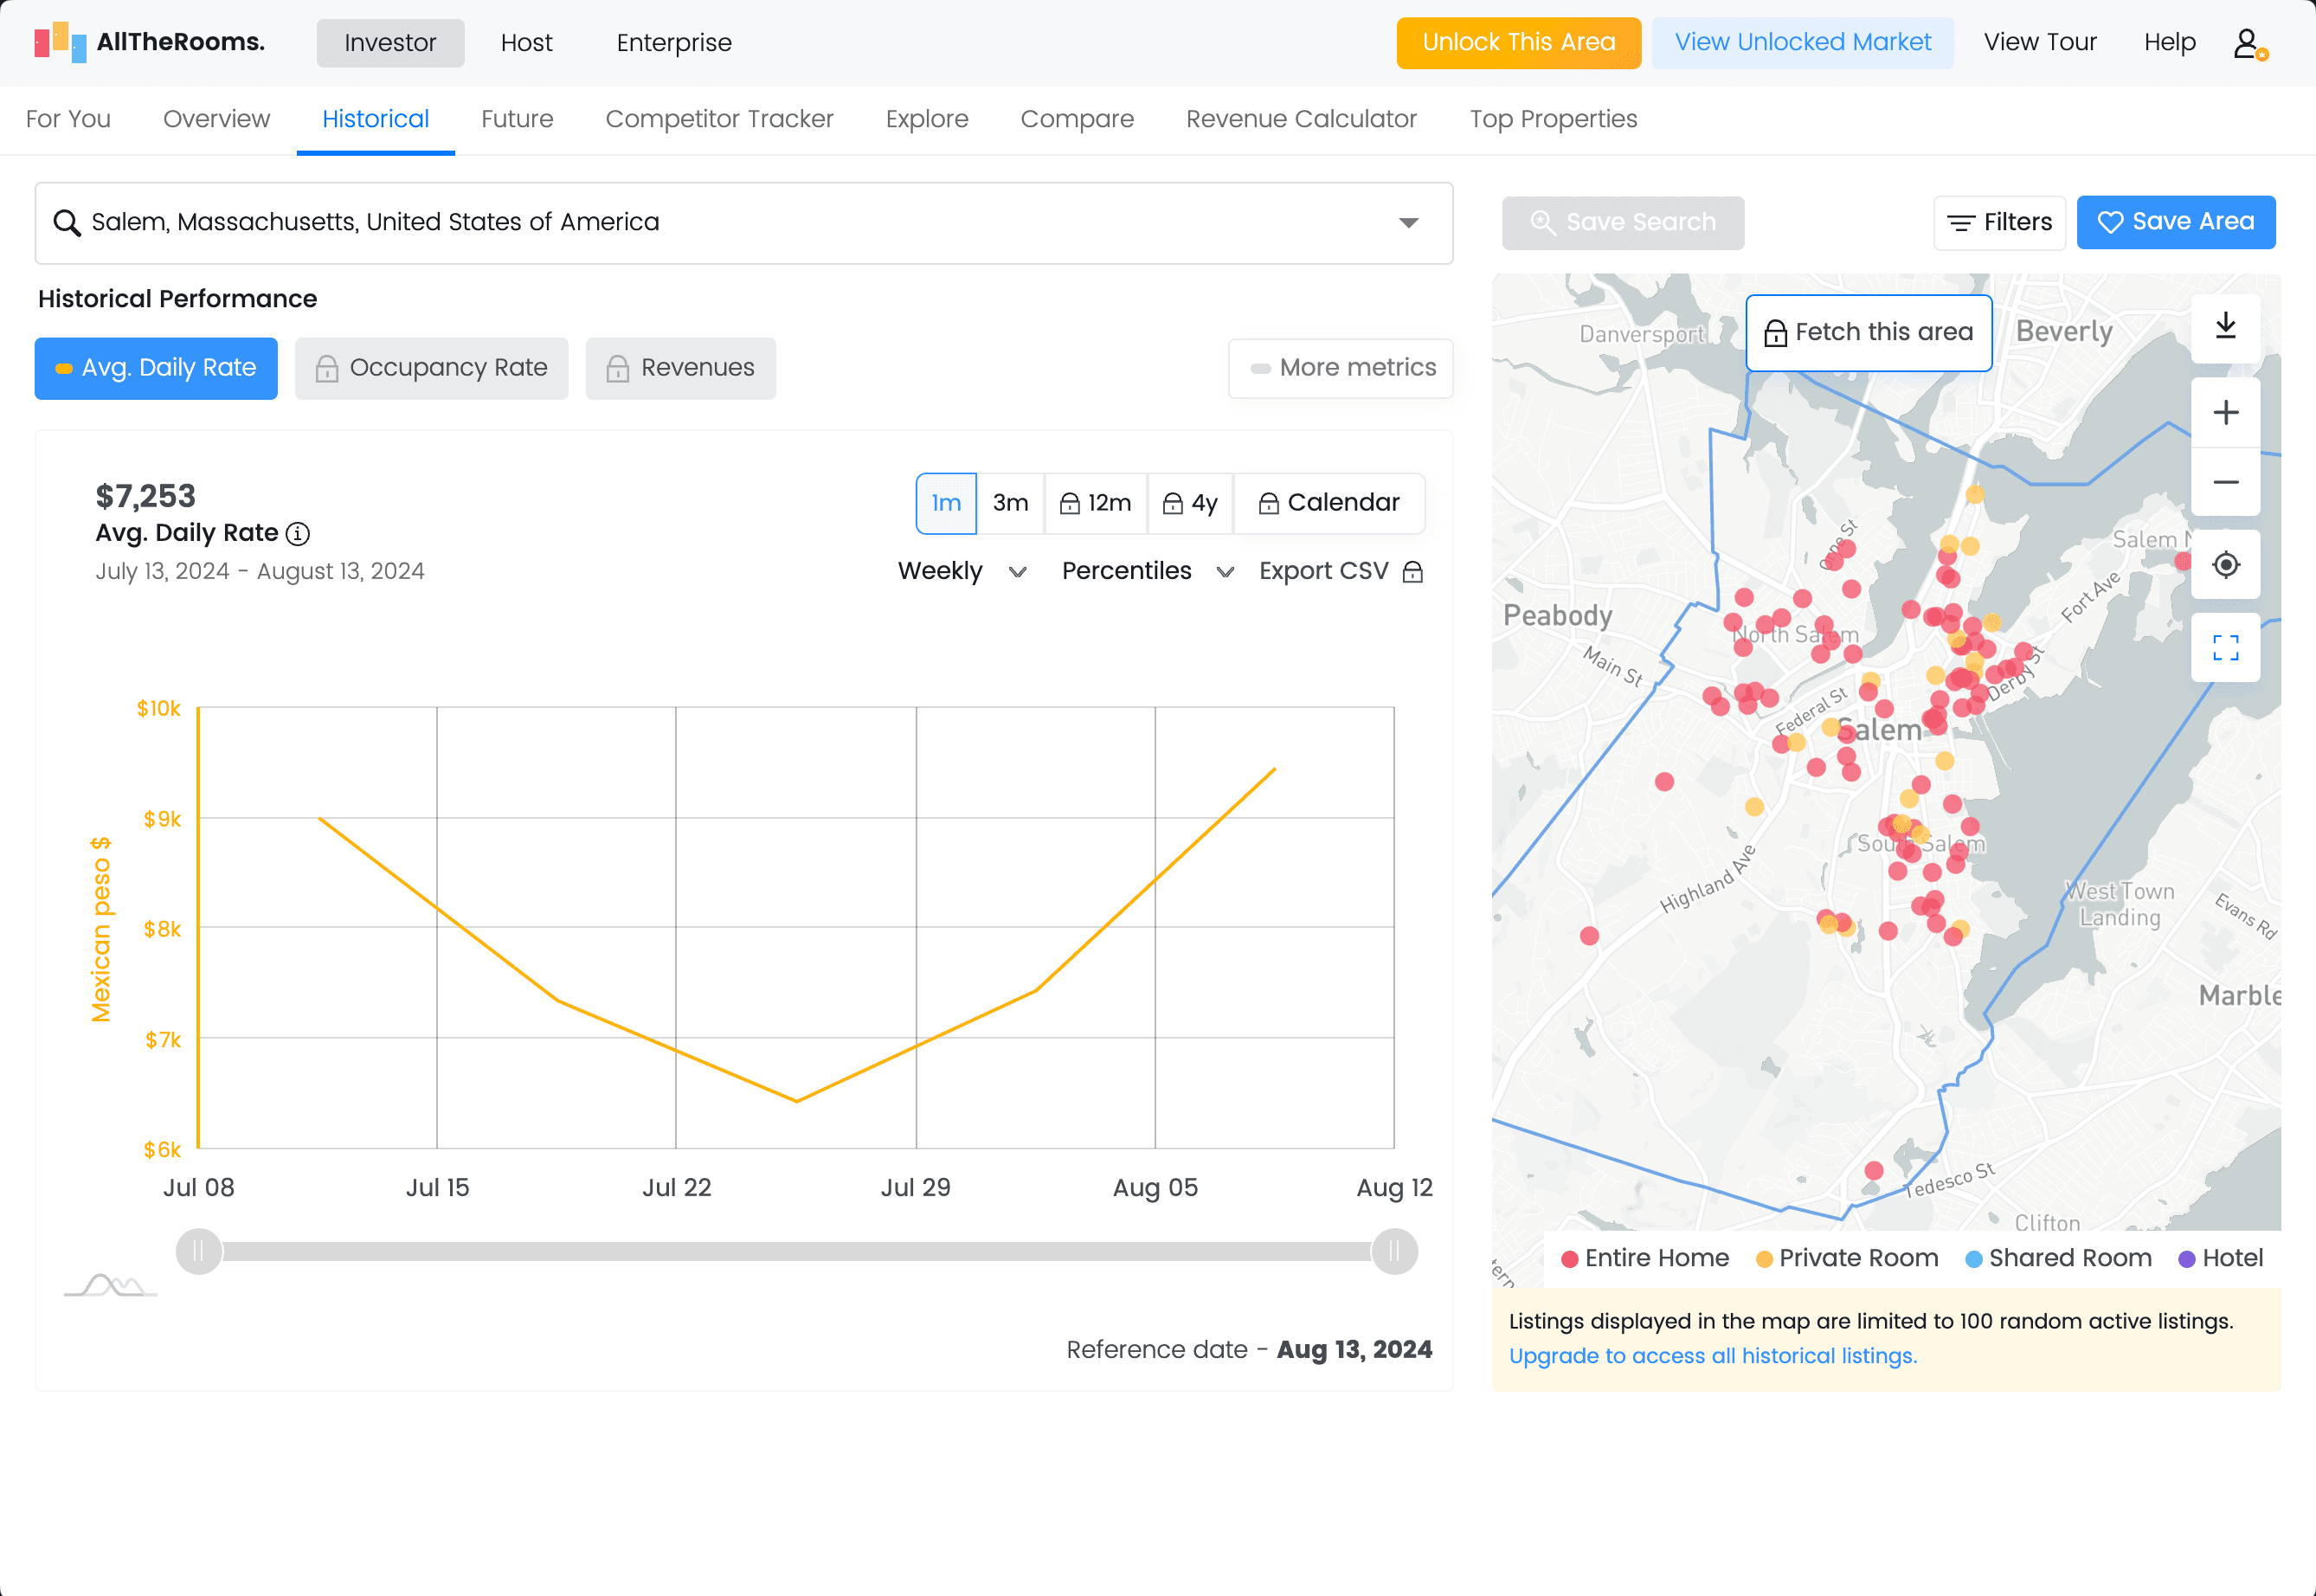Expand the Percentiles dropdown
Viewport: 2316px width, 1596px height.
click(1144, 572)
